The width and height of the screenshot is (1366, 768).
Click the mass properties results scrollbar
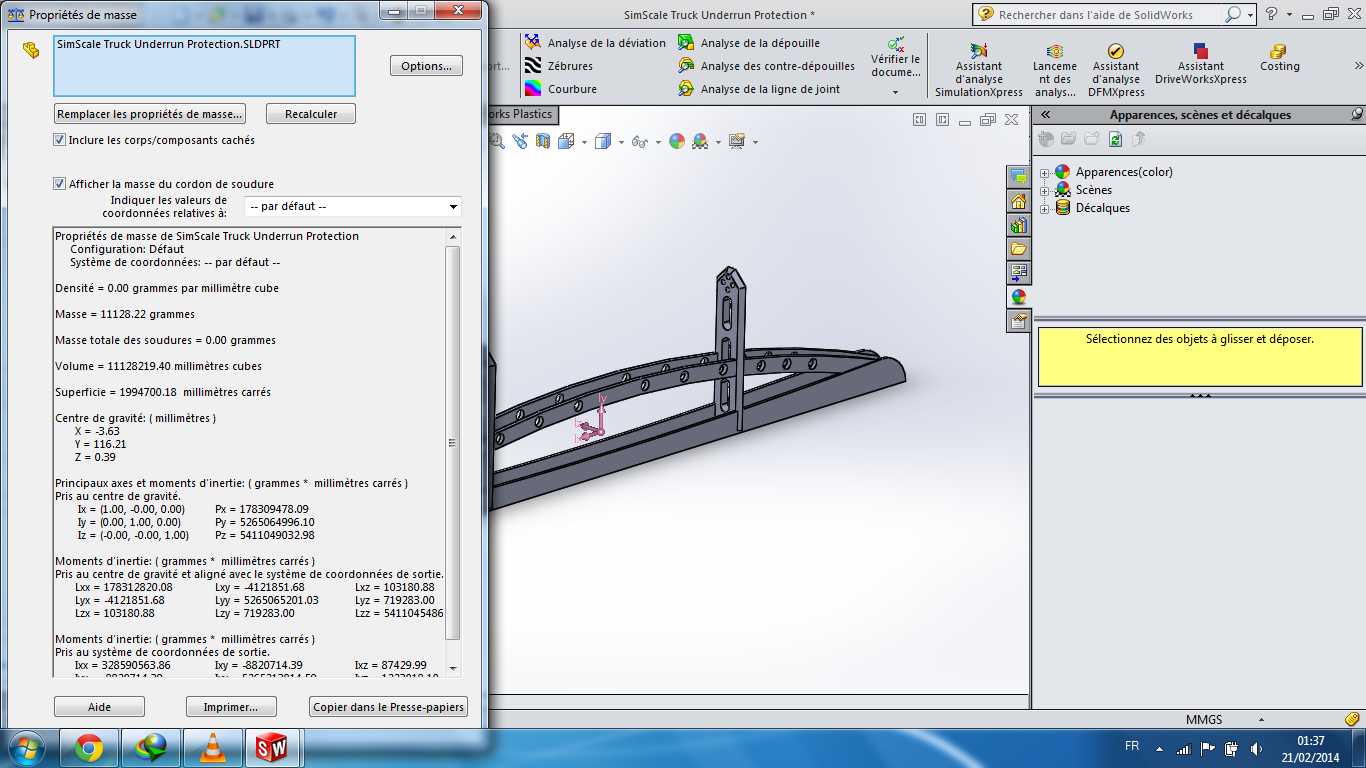click(453, 442)
